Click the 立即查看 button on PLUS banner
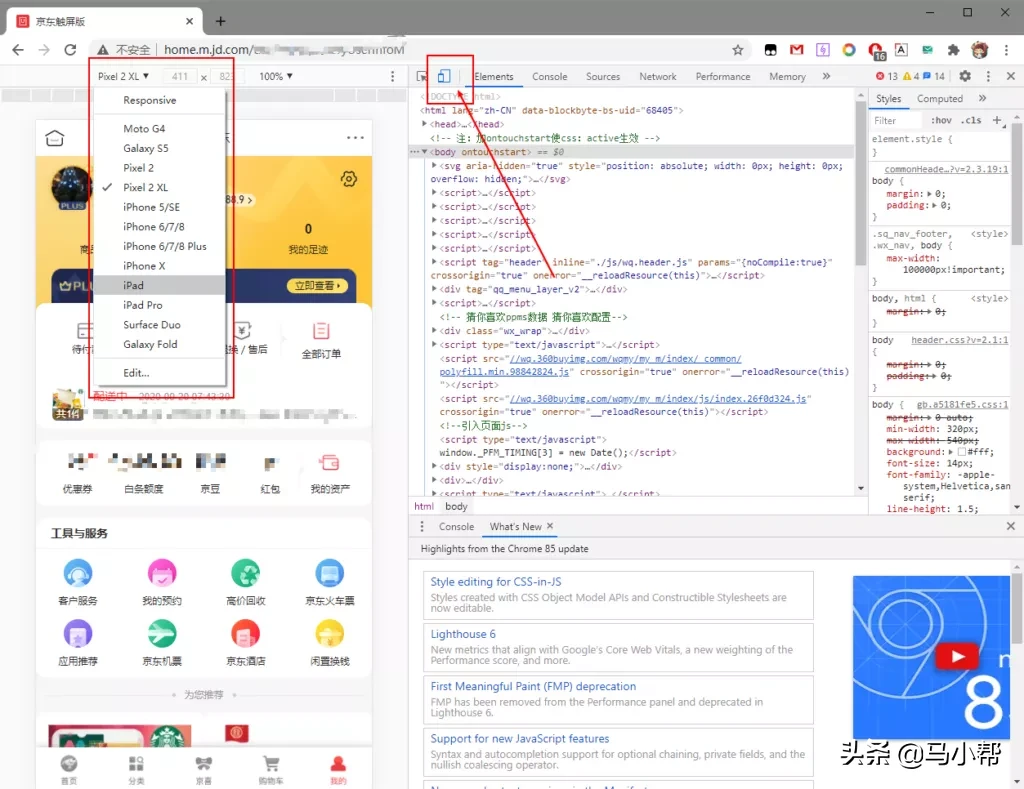The width and height of the screenshot is (1024, 789). pyautogui.click(x=317, y=286)
